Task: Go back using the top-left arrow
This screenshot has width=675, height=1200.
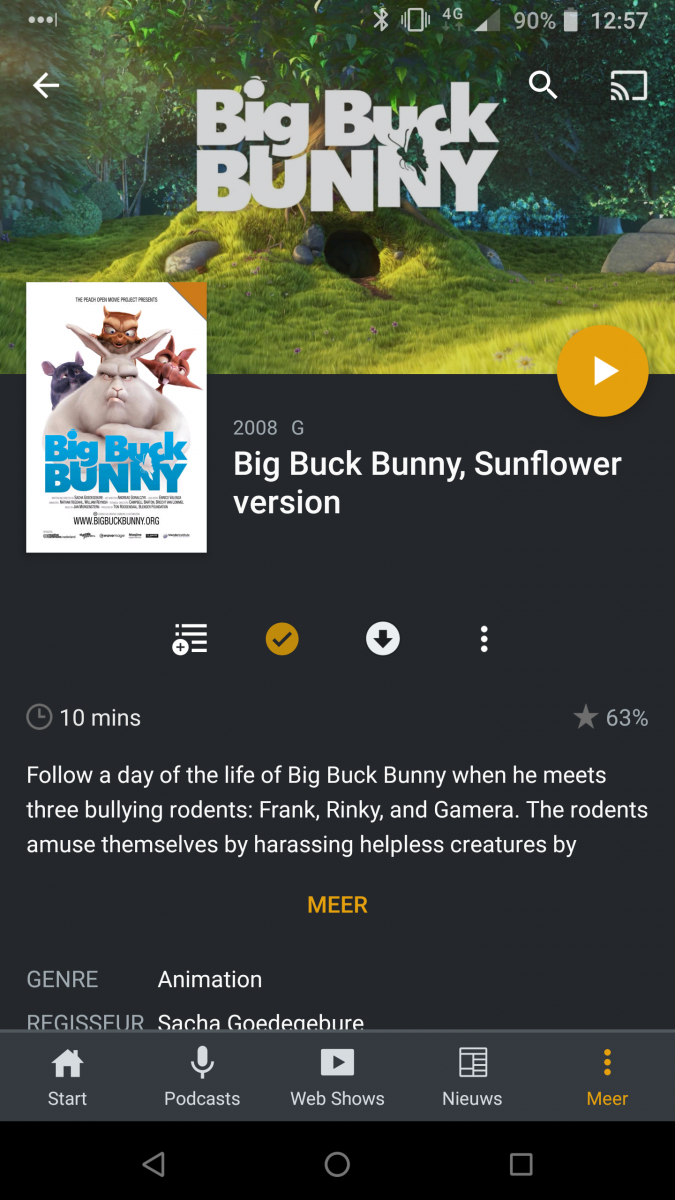Action: (x=46, y=86)
